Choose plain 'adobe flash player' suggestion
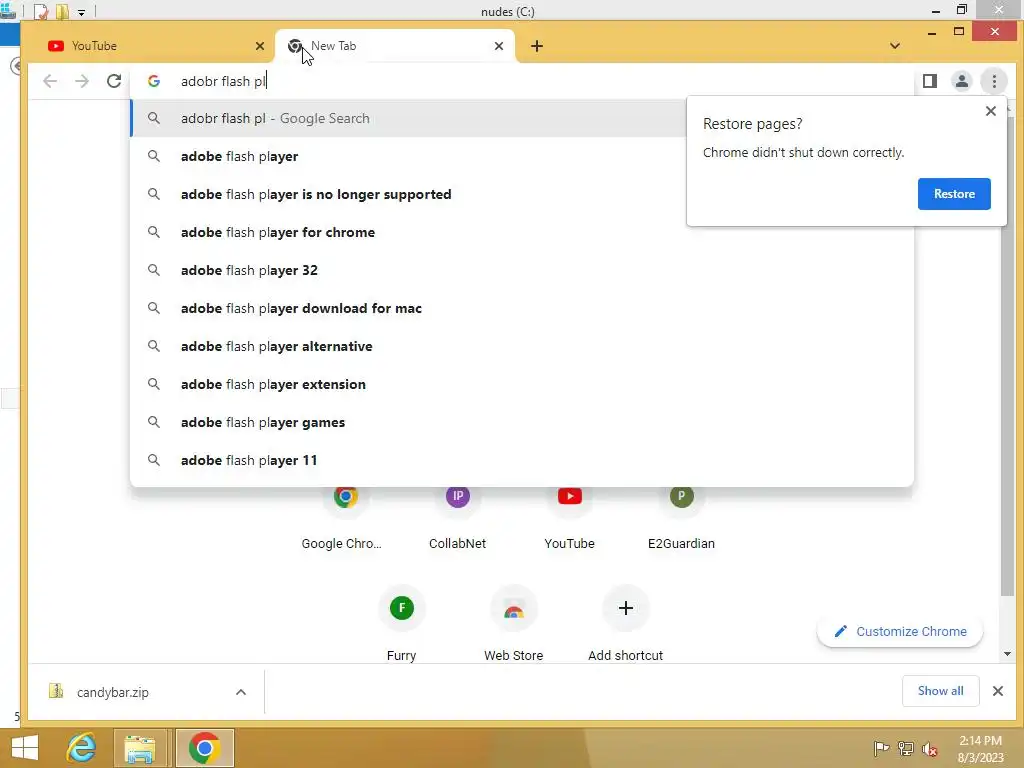 pyautogui.click(x=522, y=156)
